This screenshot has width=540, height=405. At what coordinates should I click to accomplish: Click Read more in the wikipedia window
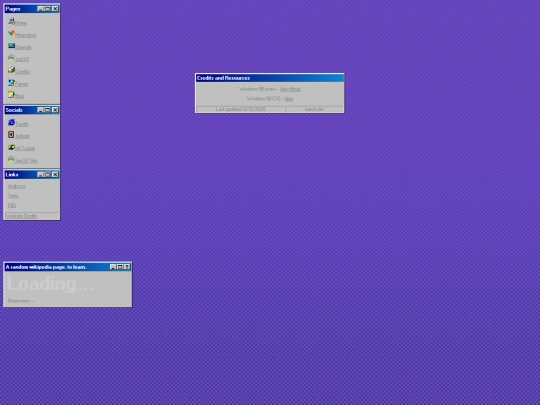[21, 301]
